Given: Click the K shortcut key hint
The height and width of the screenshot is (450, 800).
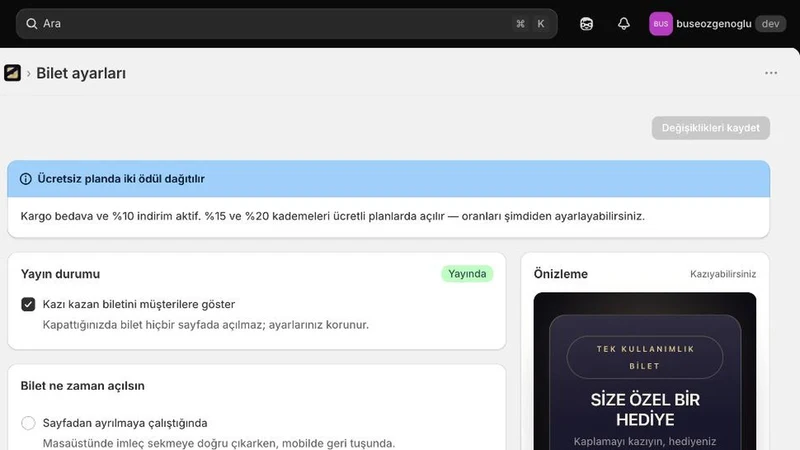Looking at the screenshot, I should tap(541, 23).
